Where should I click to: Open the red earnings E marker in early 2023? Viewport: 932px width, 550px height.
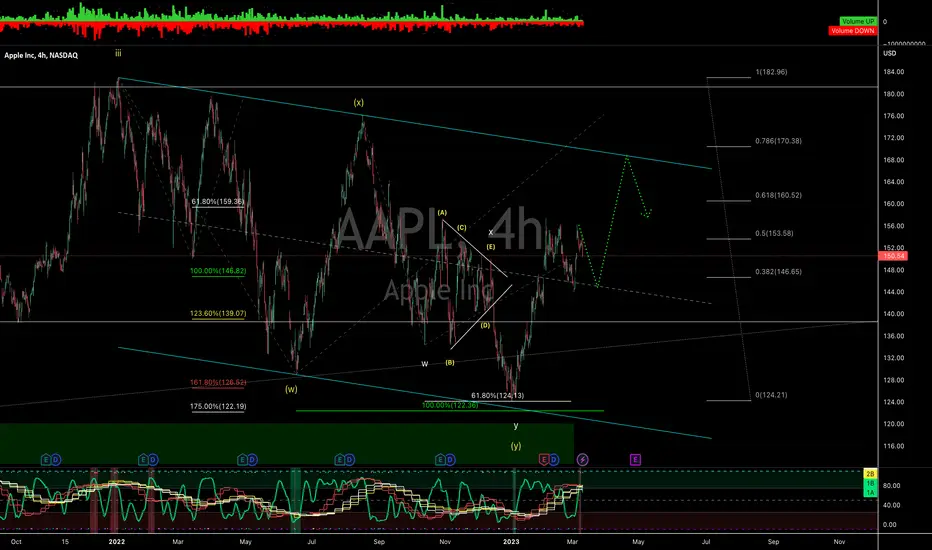(543, 460)
